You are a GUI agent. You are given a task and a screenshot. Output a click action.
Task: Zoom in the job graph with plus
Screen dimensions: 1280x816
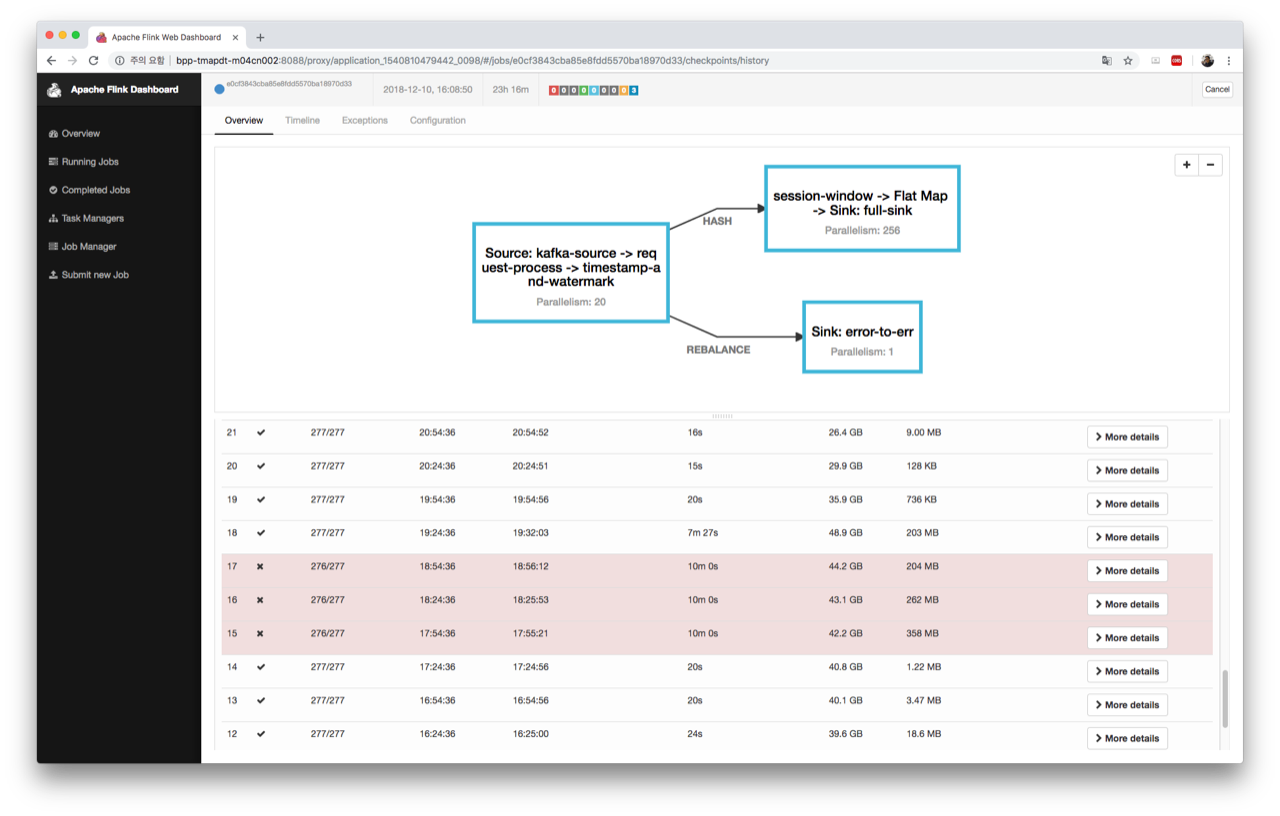1187,165
